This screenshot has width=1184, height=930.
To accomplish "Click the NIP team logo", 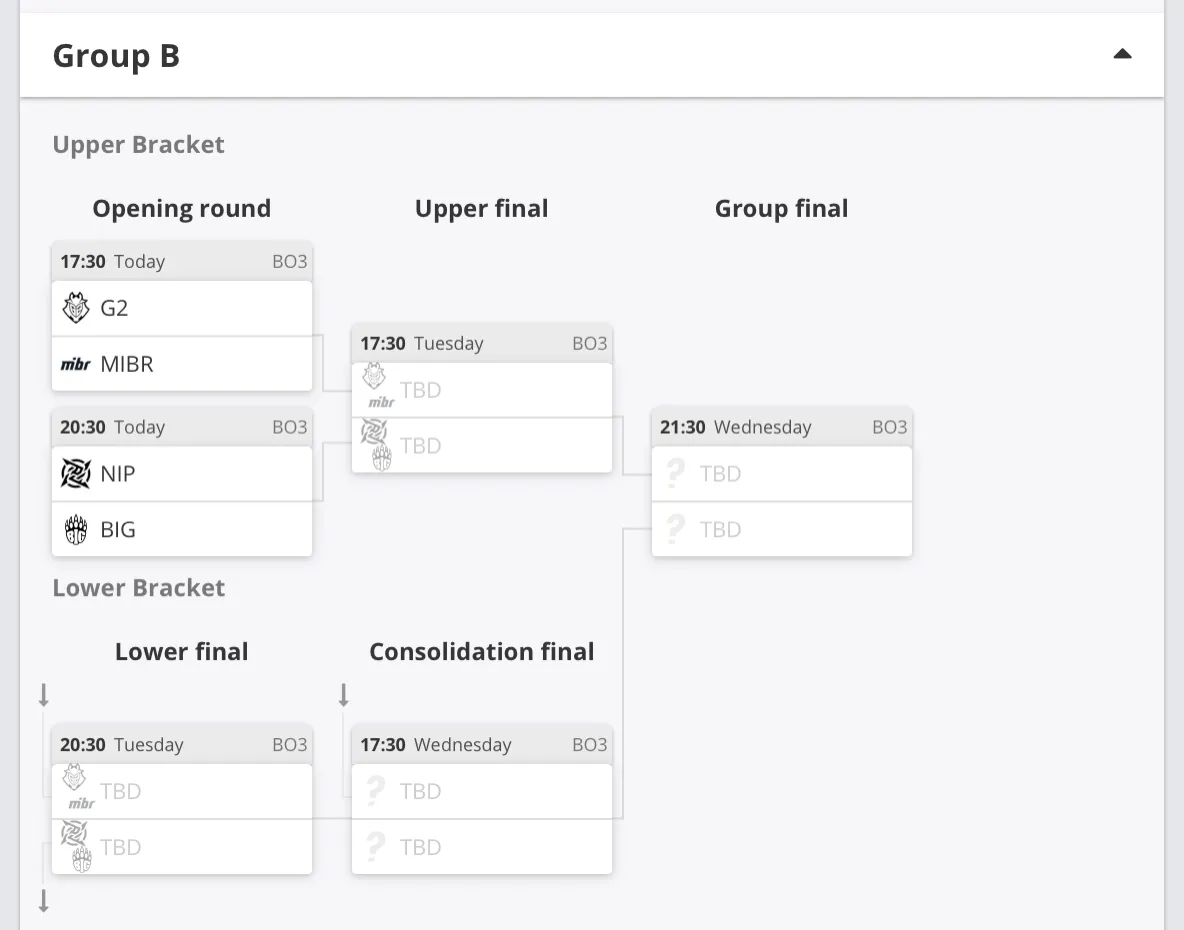I will tap(76, 474).
